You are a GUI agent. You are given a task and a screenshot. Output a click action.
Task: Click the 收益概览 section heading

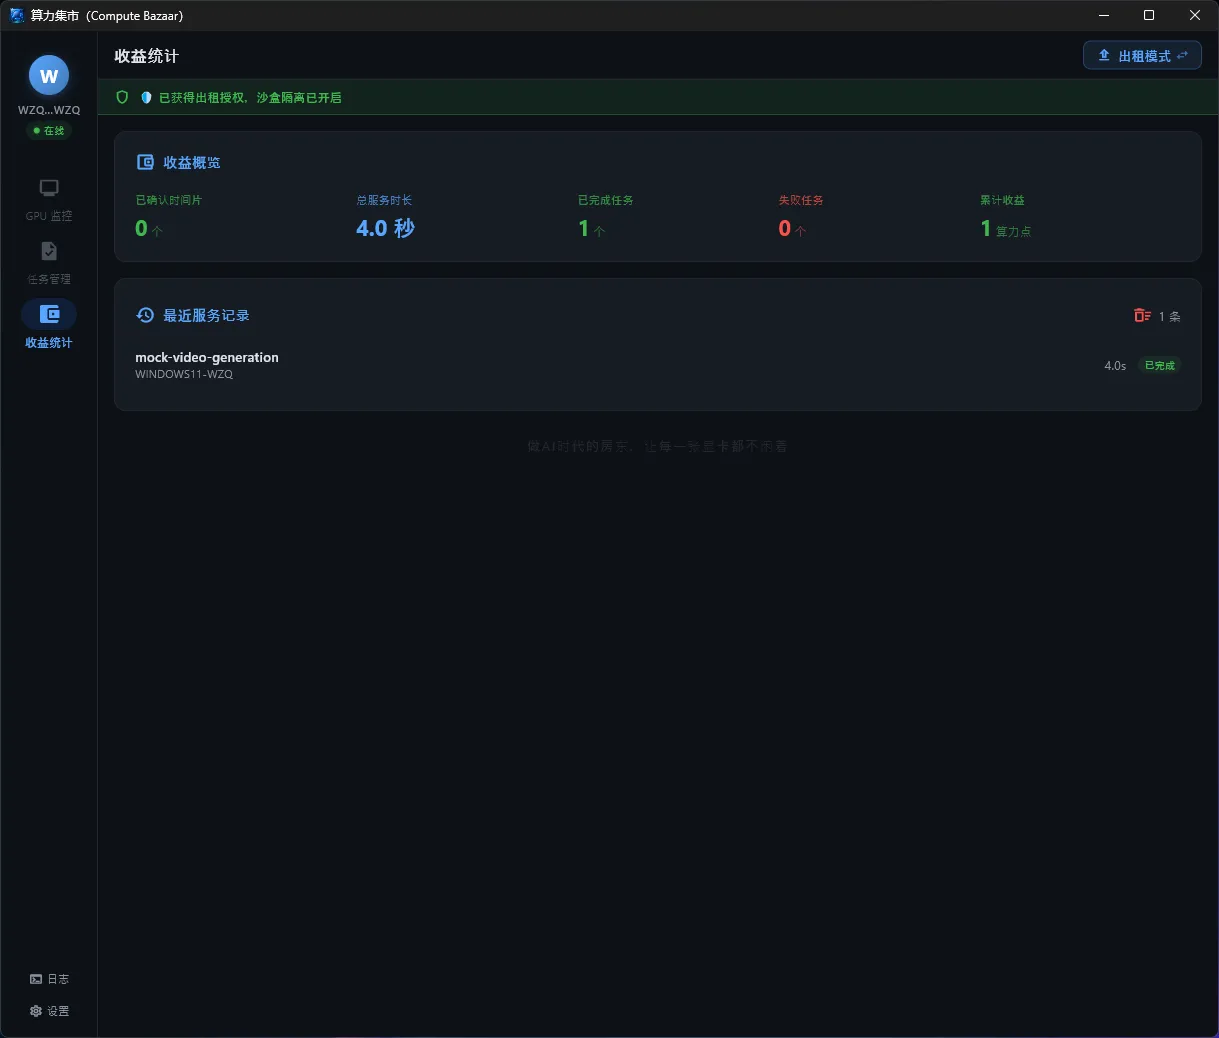192,162
